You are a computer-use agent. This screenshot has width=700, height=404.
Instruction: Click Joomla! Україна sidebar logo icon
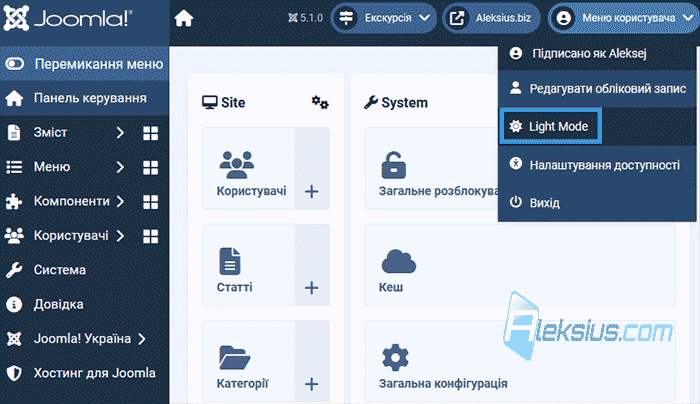coord(14,339)
